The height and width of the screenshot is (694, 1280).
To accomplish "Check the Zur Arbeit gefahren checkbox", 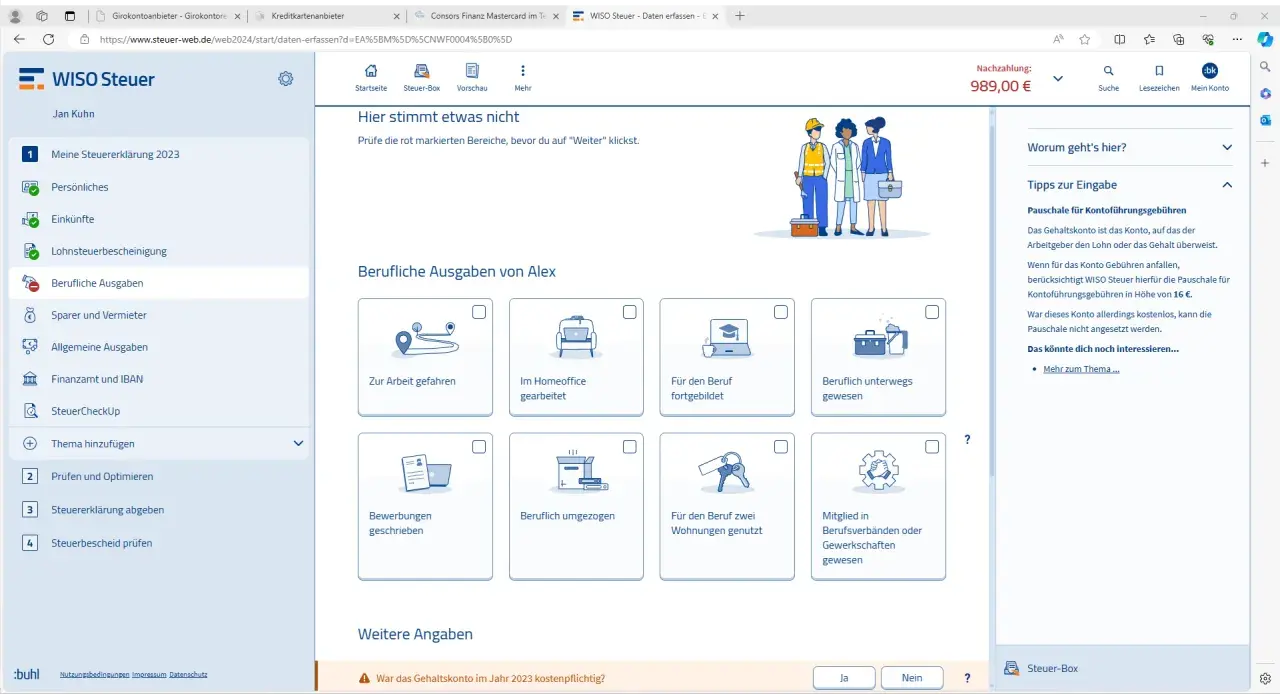I will 479,312.
